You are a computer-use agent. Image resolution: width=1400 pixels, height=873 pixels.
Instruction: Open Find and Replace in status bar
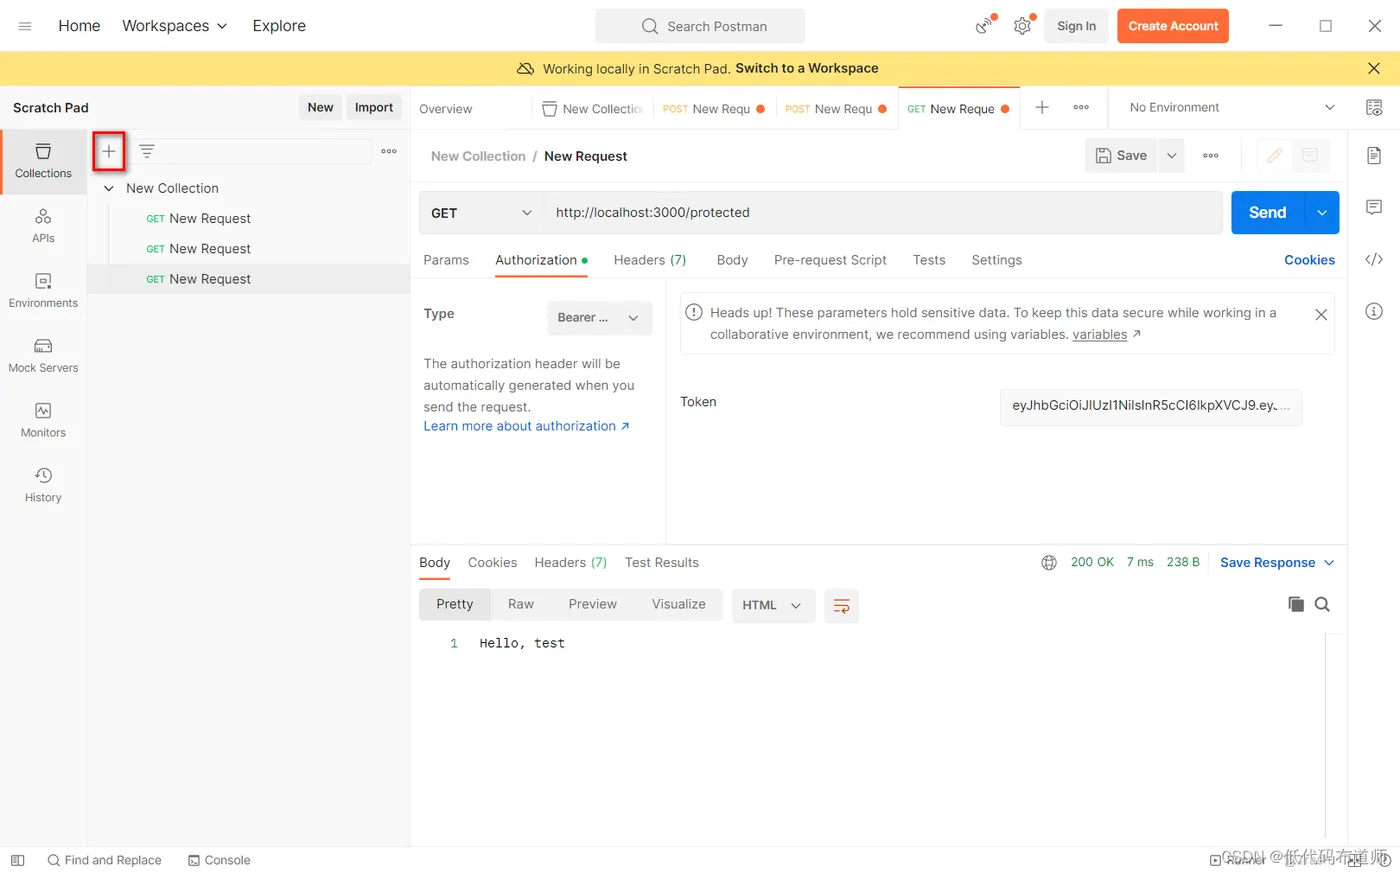104,860
